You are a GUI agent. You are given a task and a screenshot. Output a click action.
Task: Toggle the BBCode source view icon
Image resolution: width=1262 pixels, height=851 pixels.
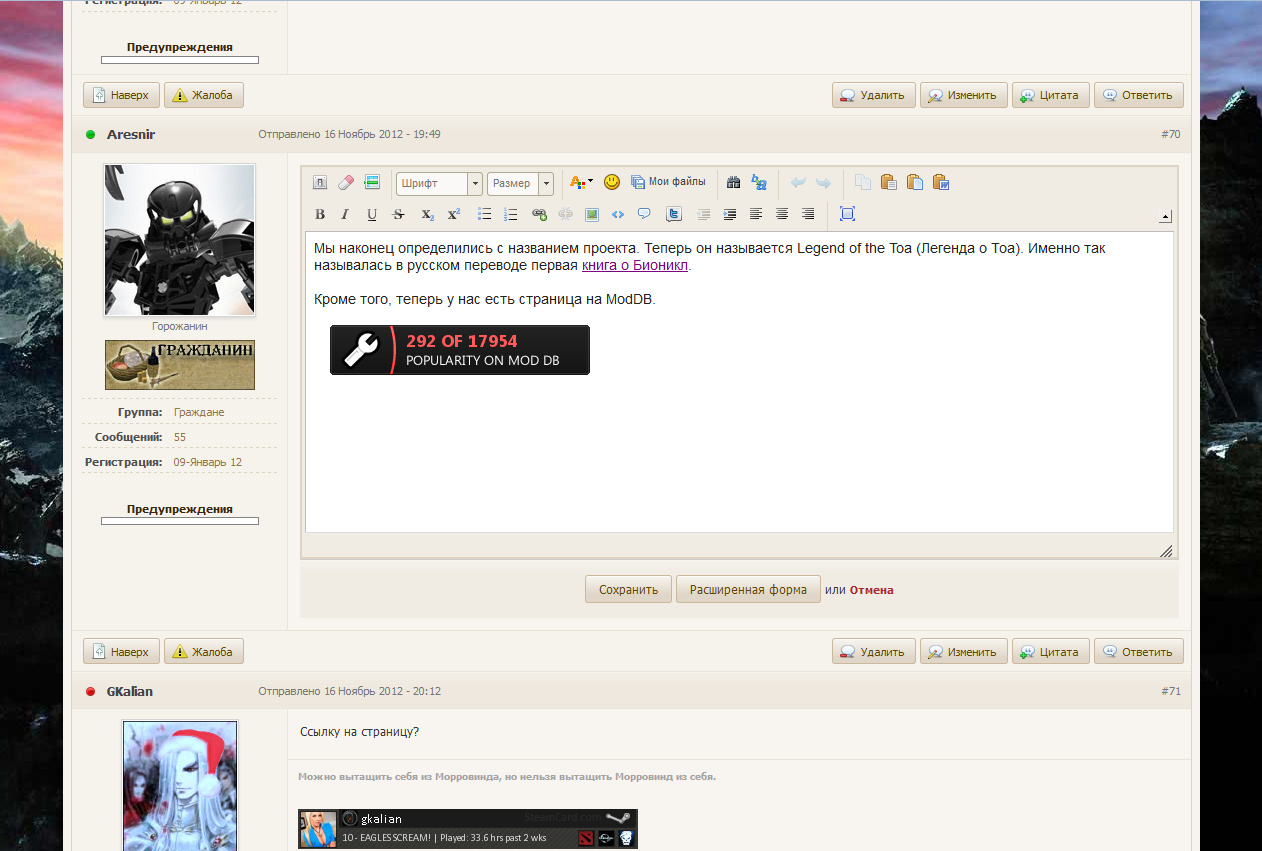(320, 182)
